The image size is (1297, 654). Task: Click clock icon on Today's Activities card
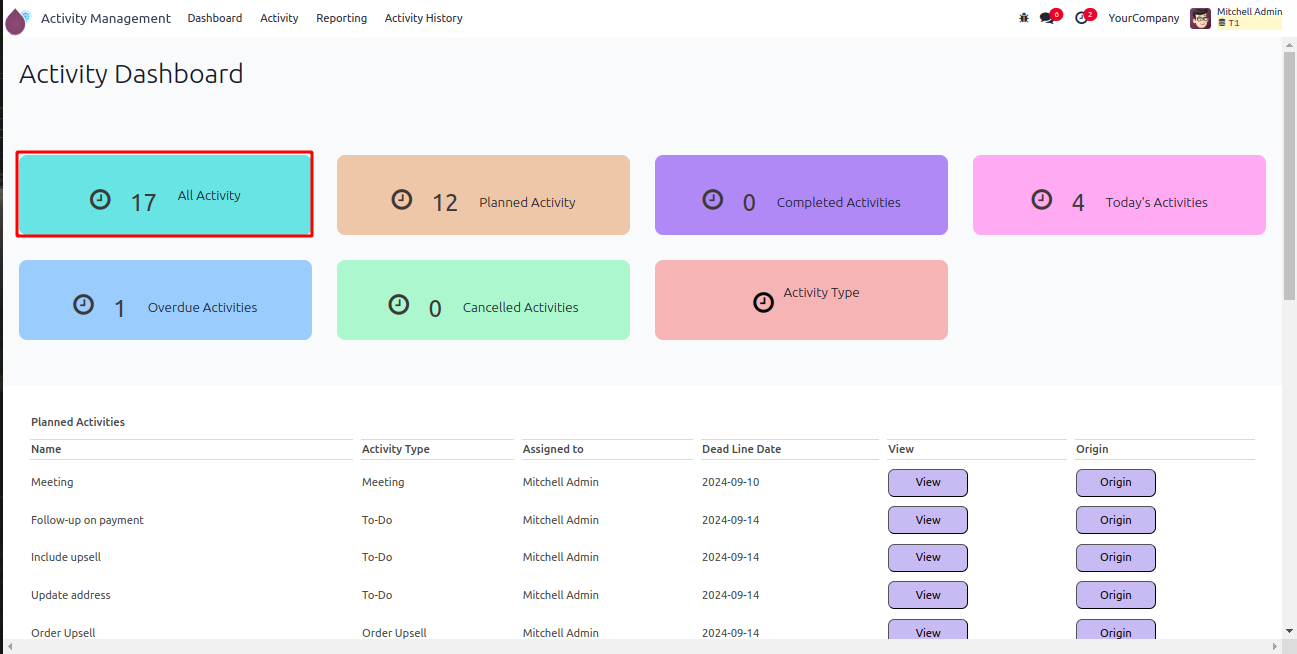[x=1042, y=200]
